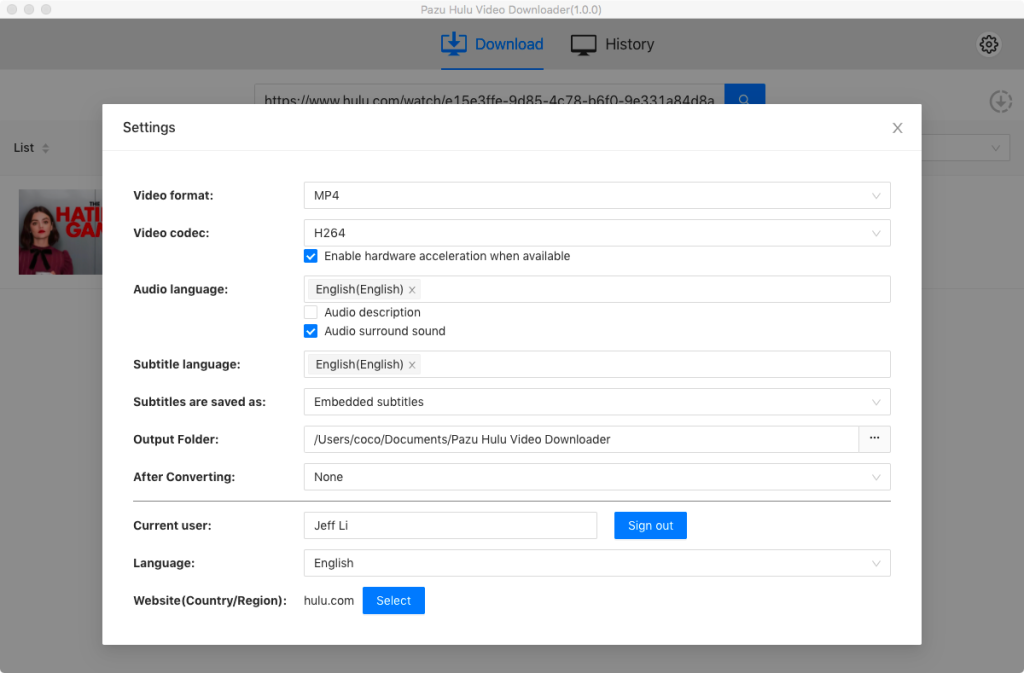Image resolution: width=1024 pixels, height=673 pixels.
Task: Click The Hating Game thumbnail
Action: [61, 232]
